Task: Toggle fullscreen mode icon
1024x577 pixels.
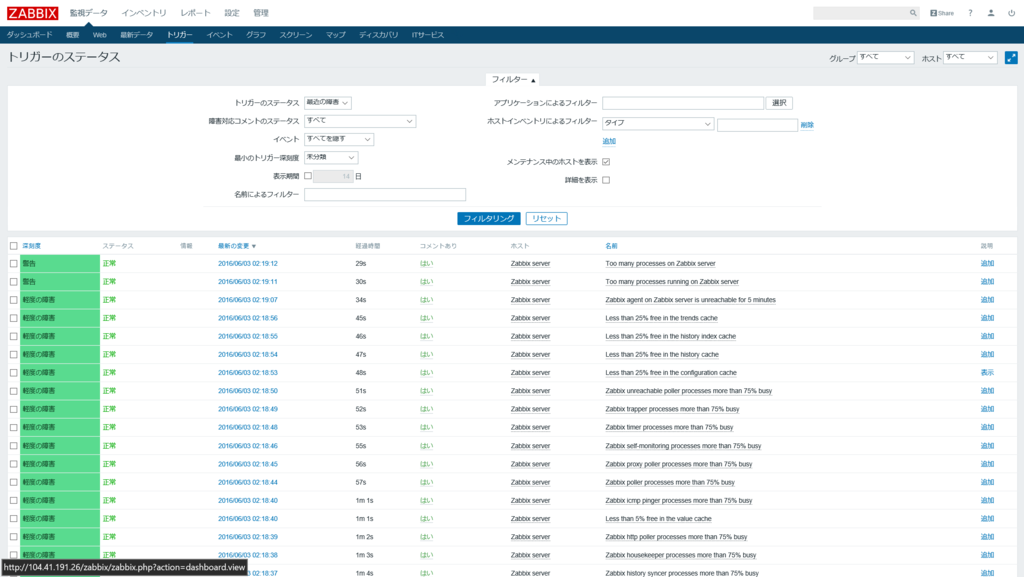Action: [1011, 57]
